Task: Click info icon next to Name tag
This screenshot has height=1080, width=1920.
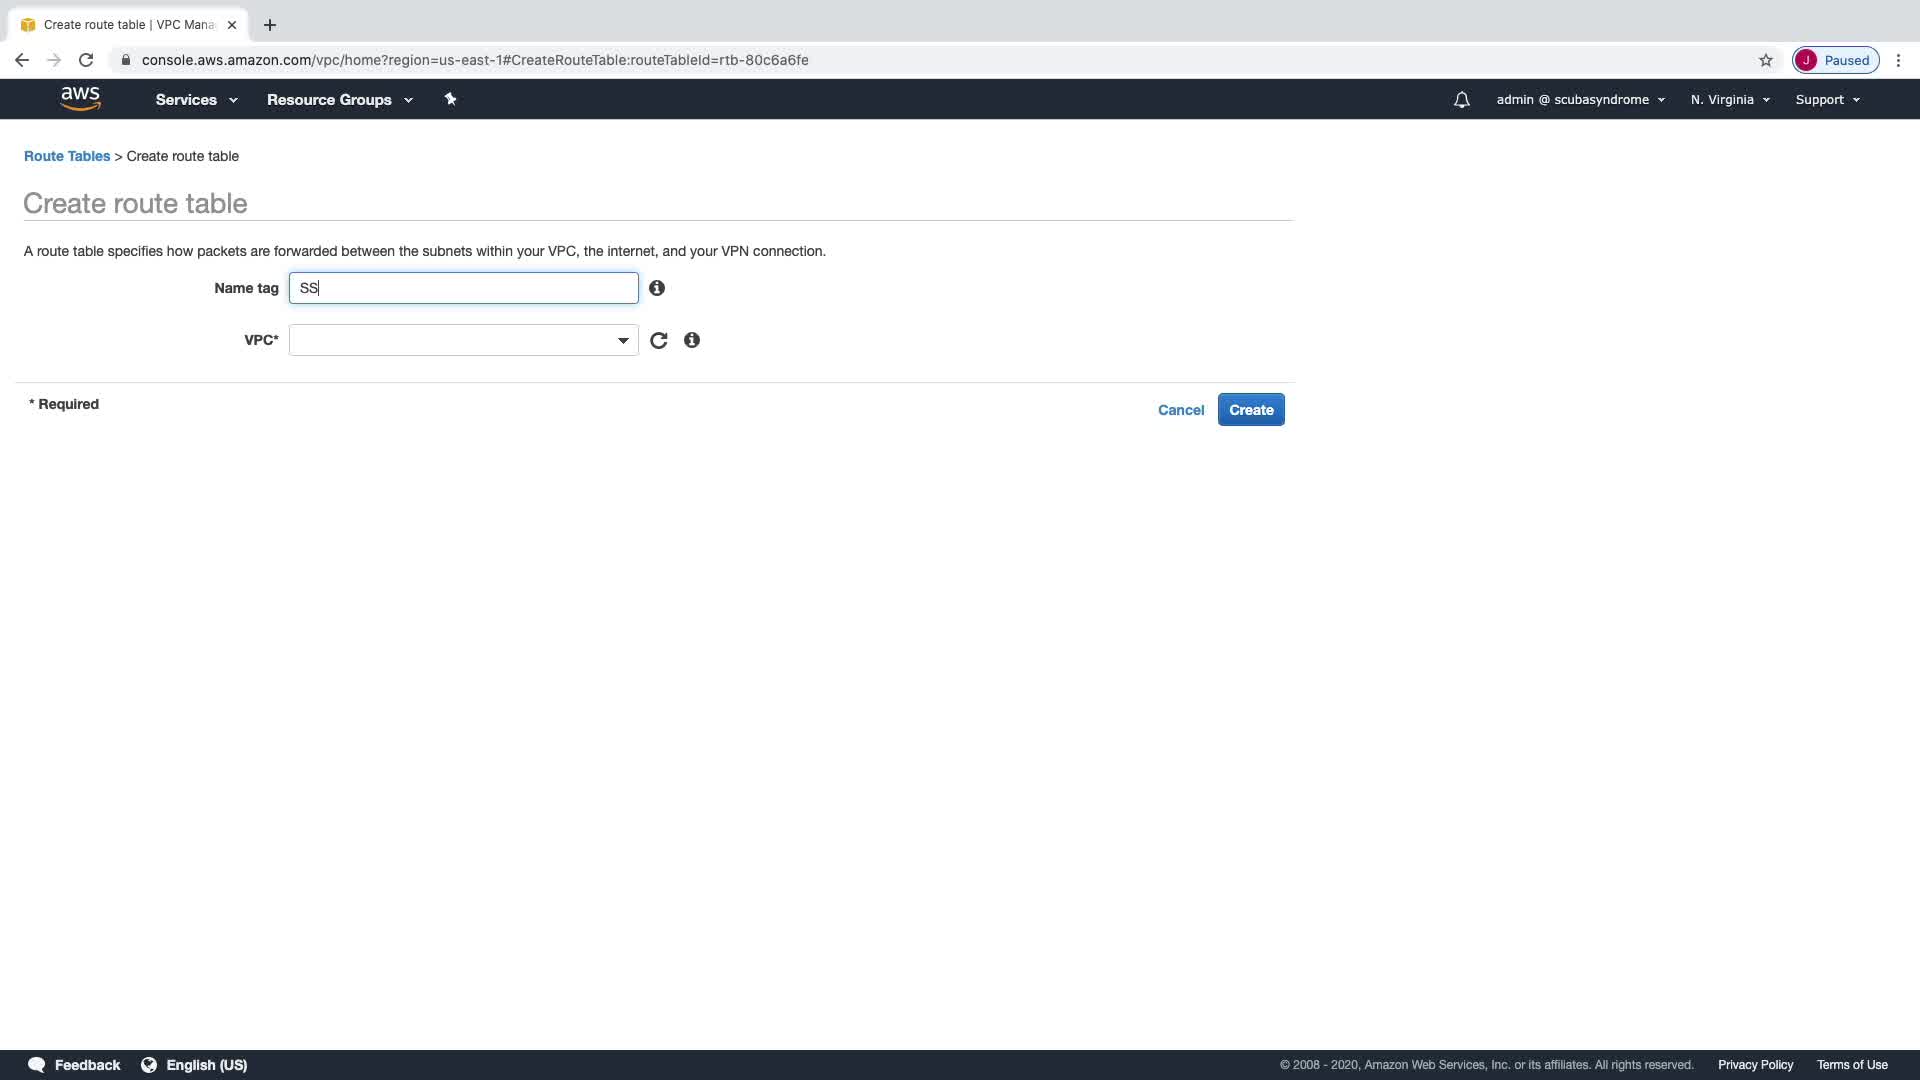Action: click(657, 288)
